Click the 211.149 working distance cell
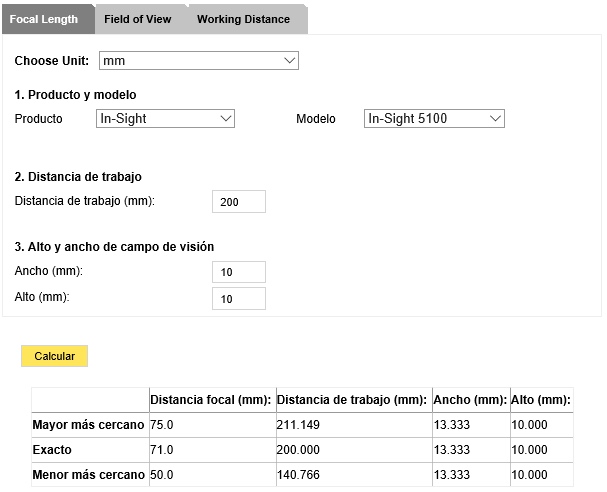The image size is (607, 492). coord(300,425)
